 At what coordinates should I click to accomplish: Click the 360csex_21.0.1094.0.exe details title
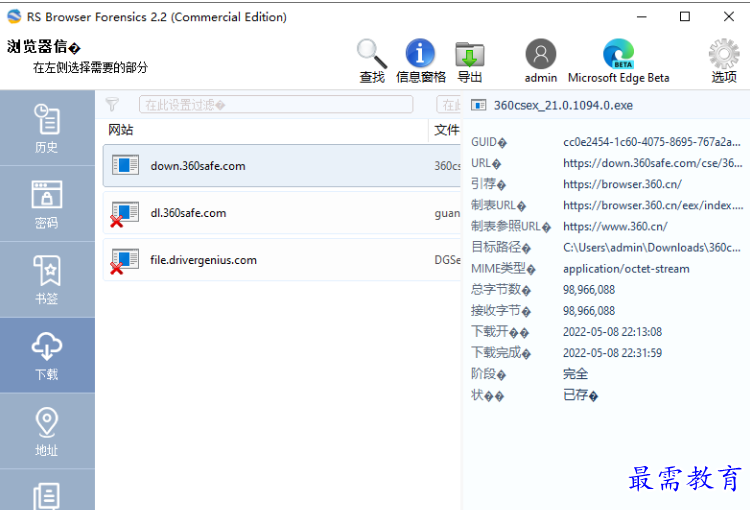[563, 105]
